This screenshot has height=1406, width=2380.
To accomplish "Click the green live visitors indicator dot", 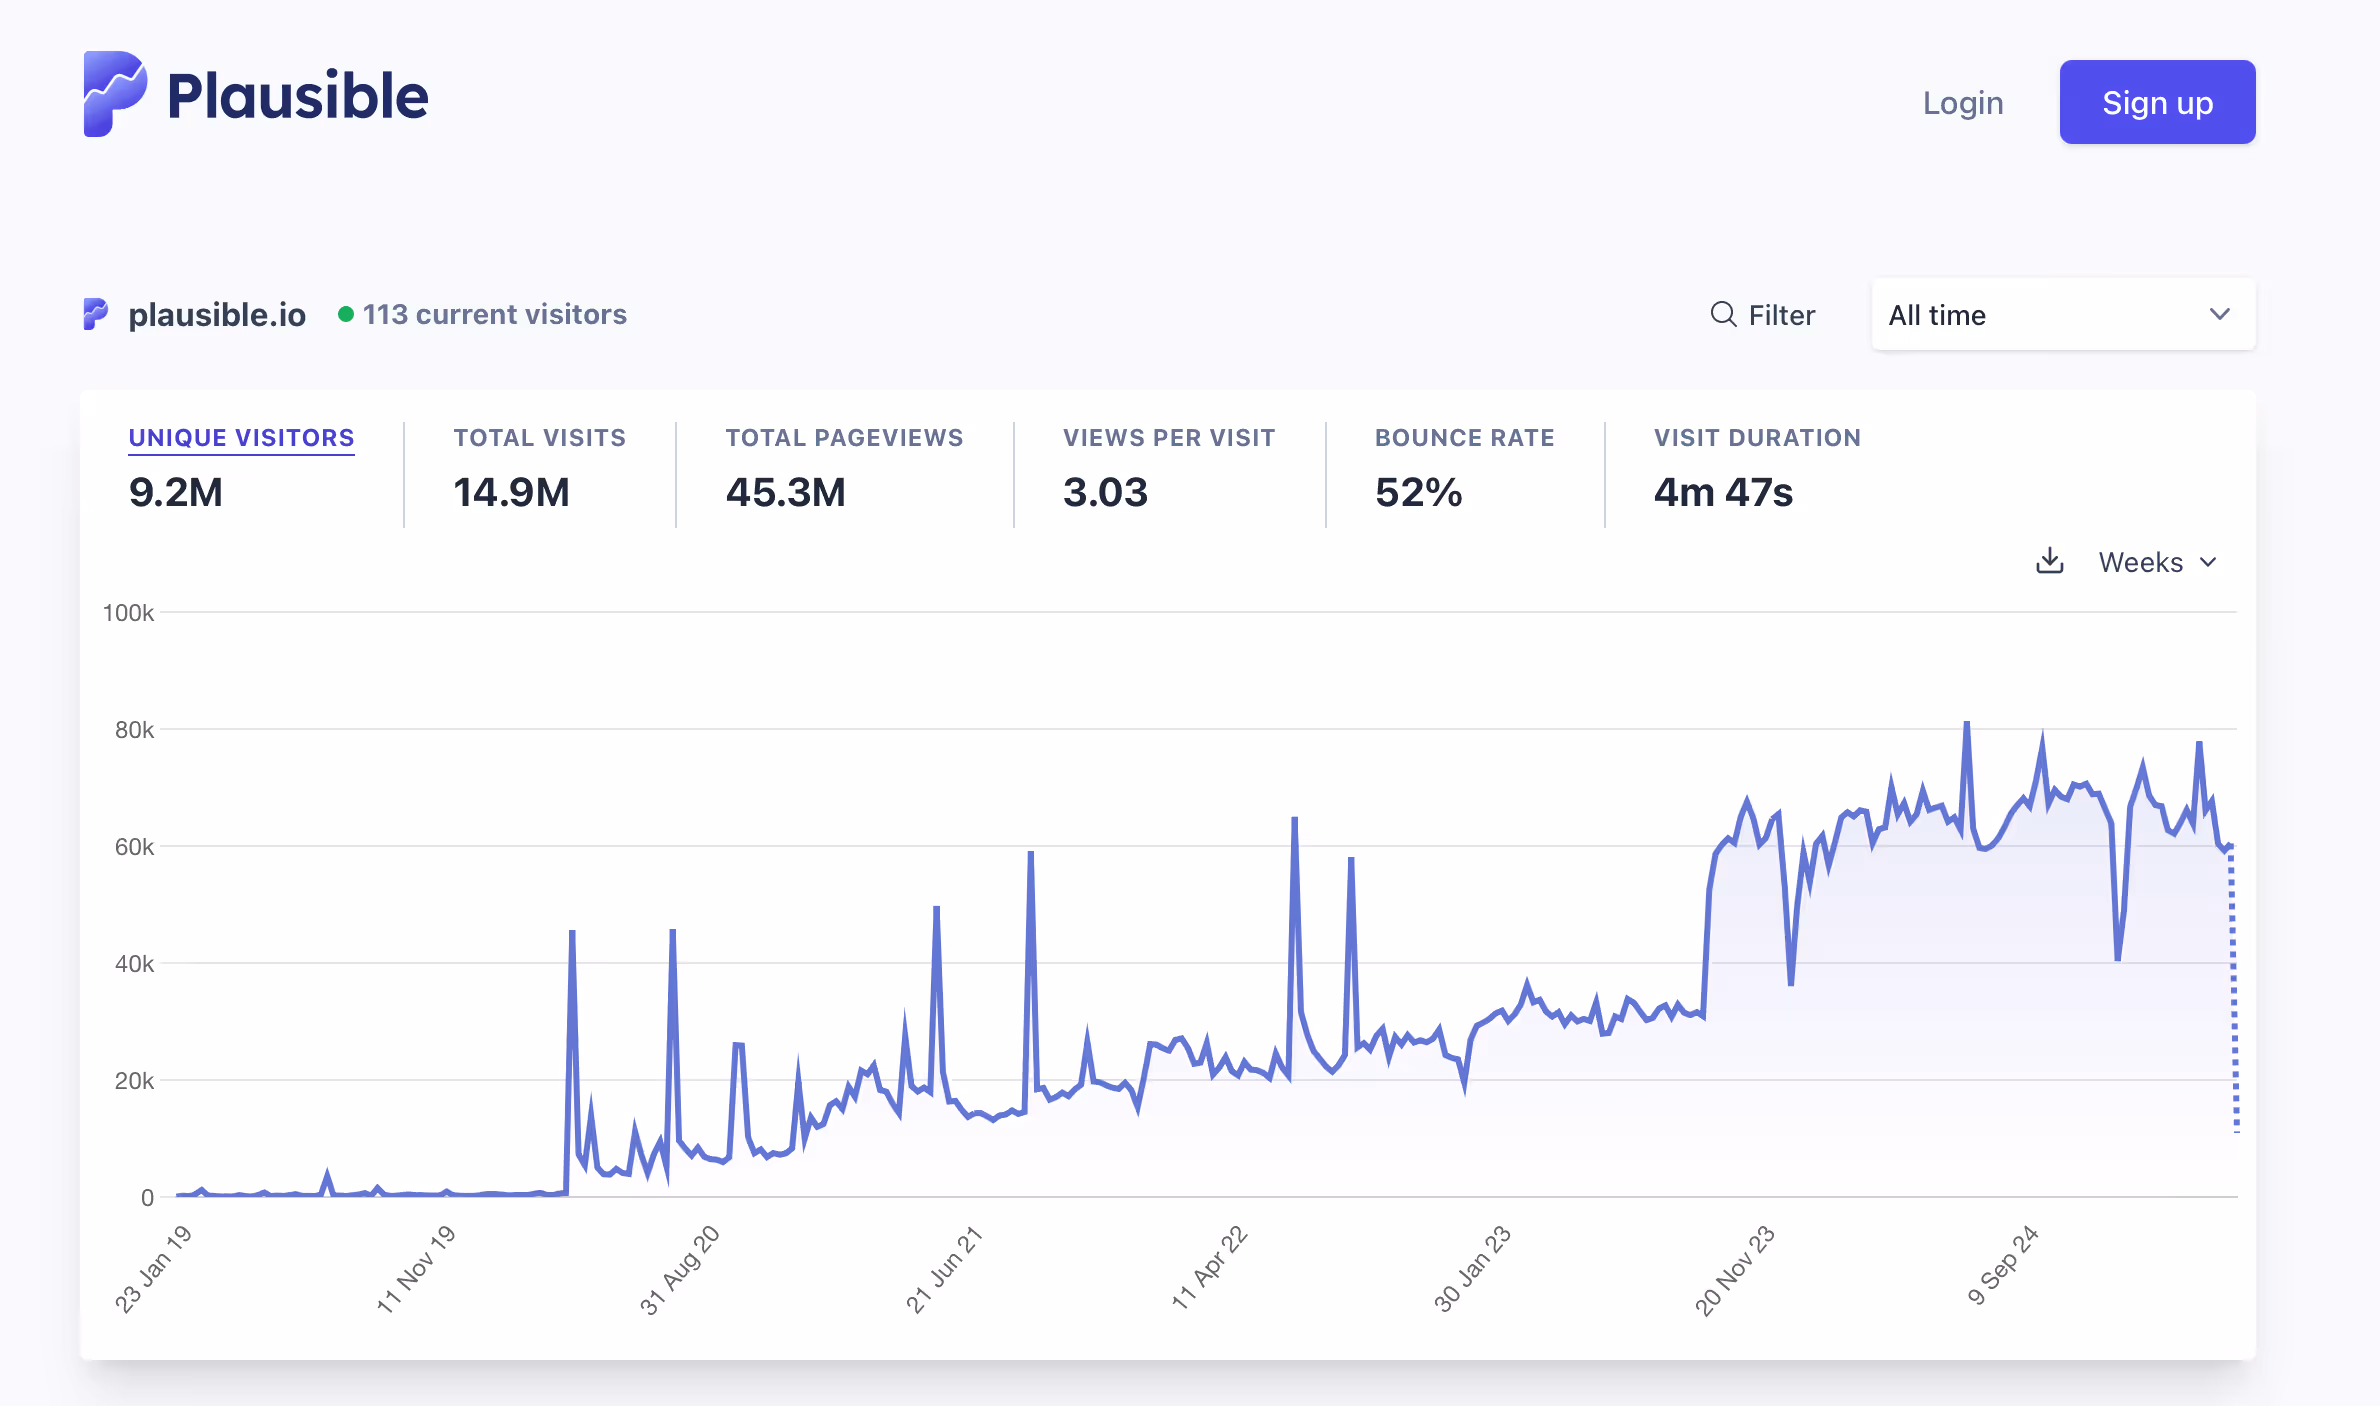I will [346, 314].
